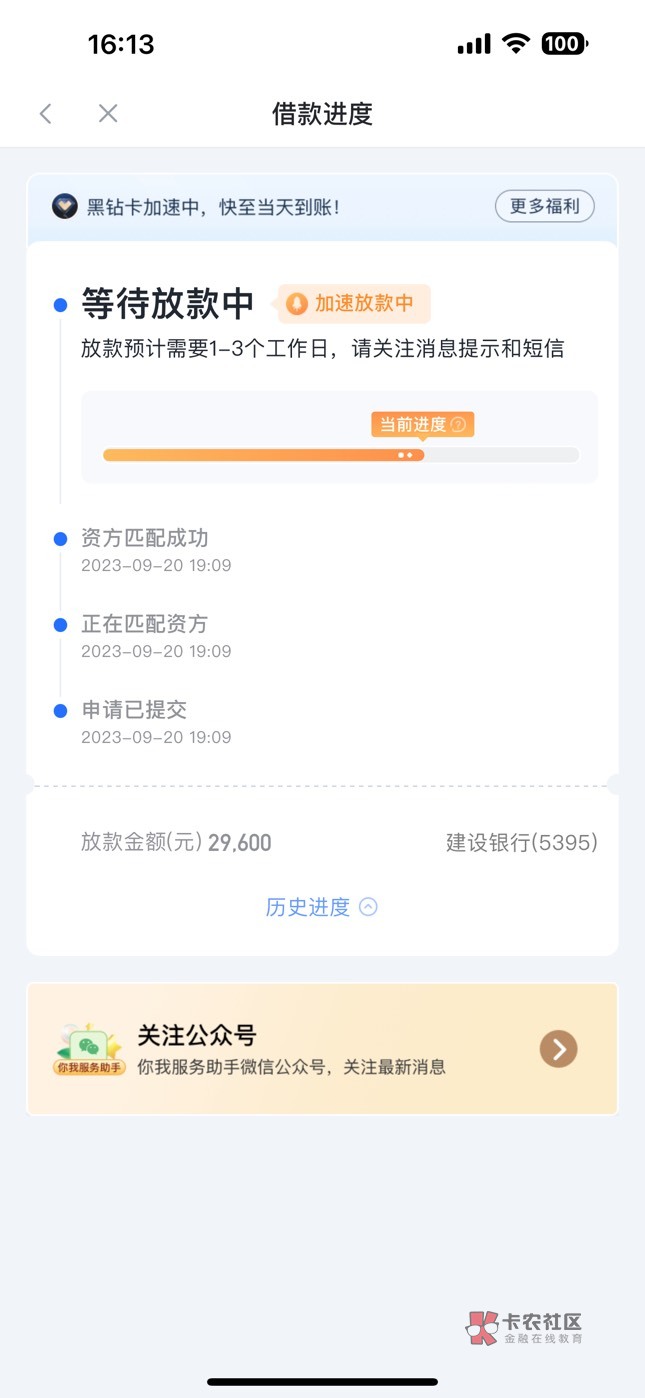Tap the orange loan progress bar
This screenshot has height=1398, width=645.
pos(263,455)
